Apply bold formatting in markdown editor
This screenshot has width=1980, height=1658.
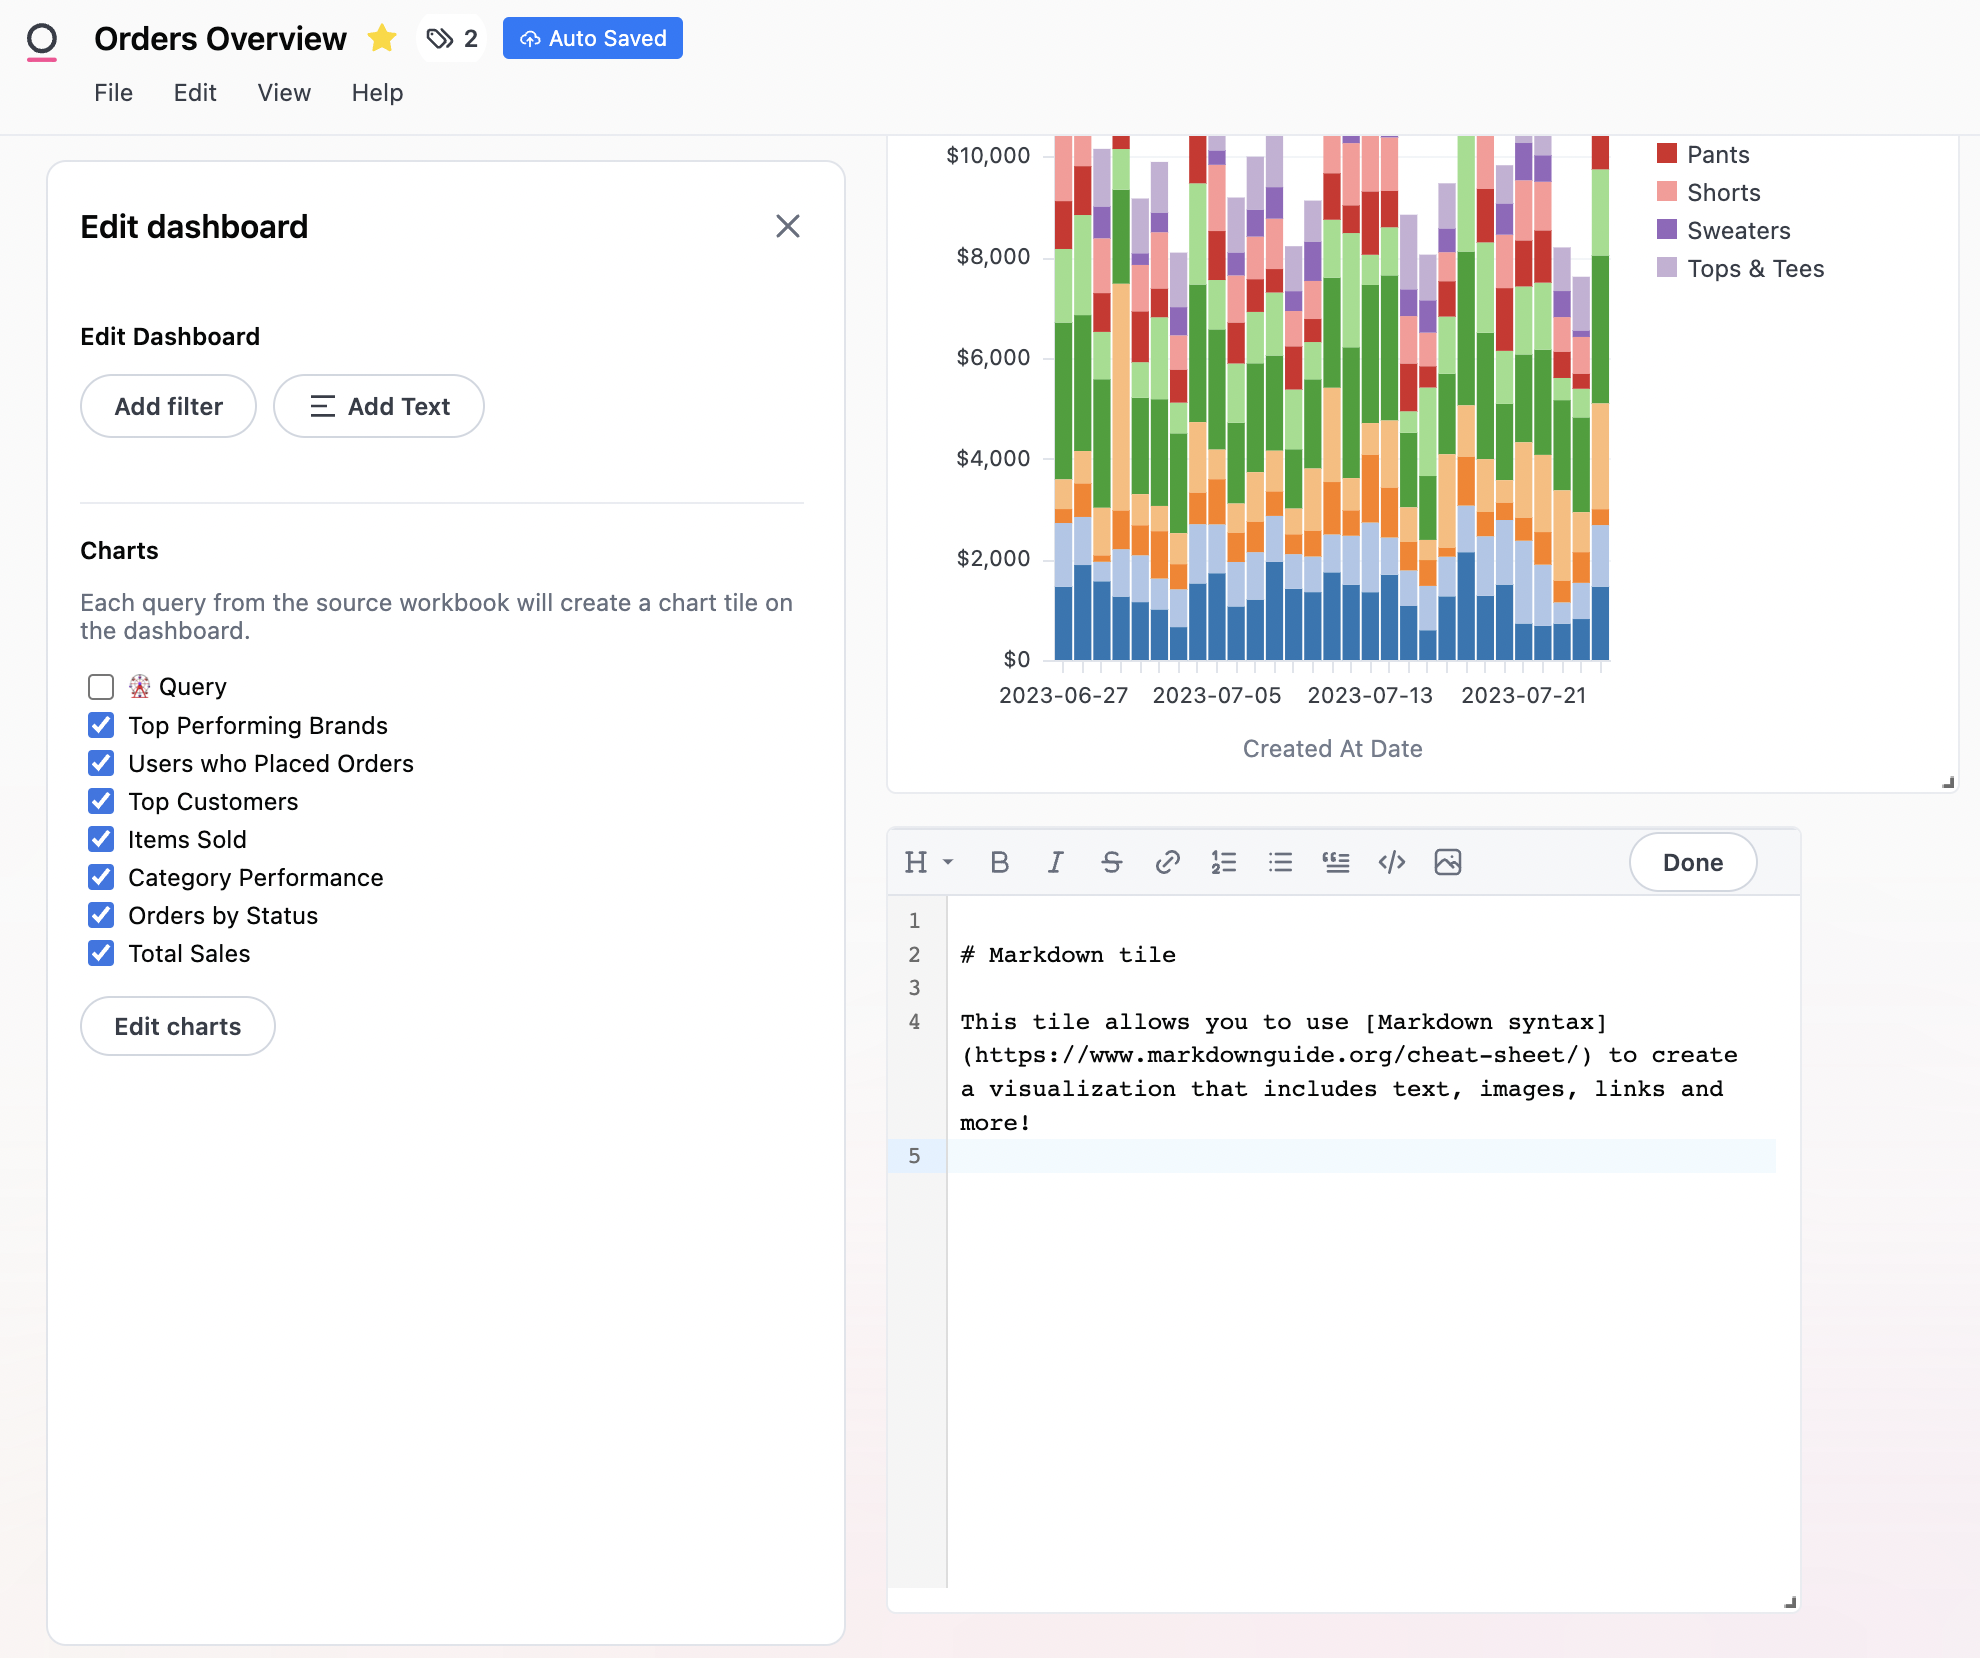[x=999, y=862]
